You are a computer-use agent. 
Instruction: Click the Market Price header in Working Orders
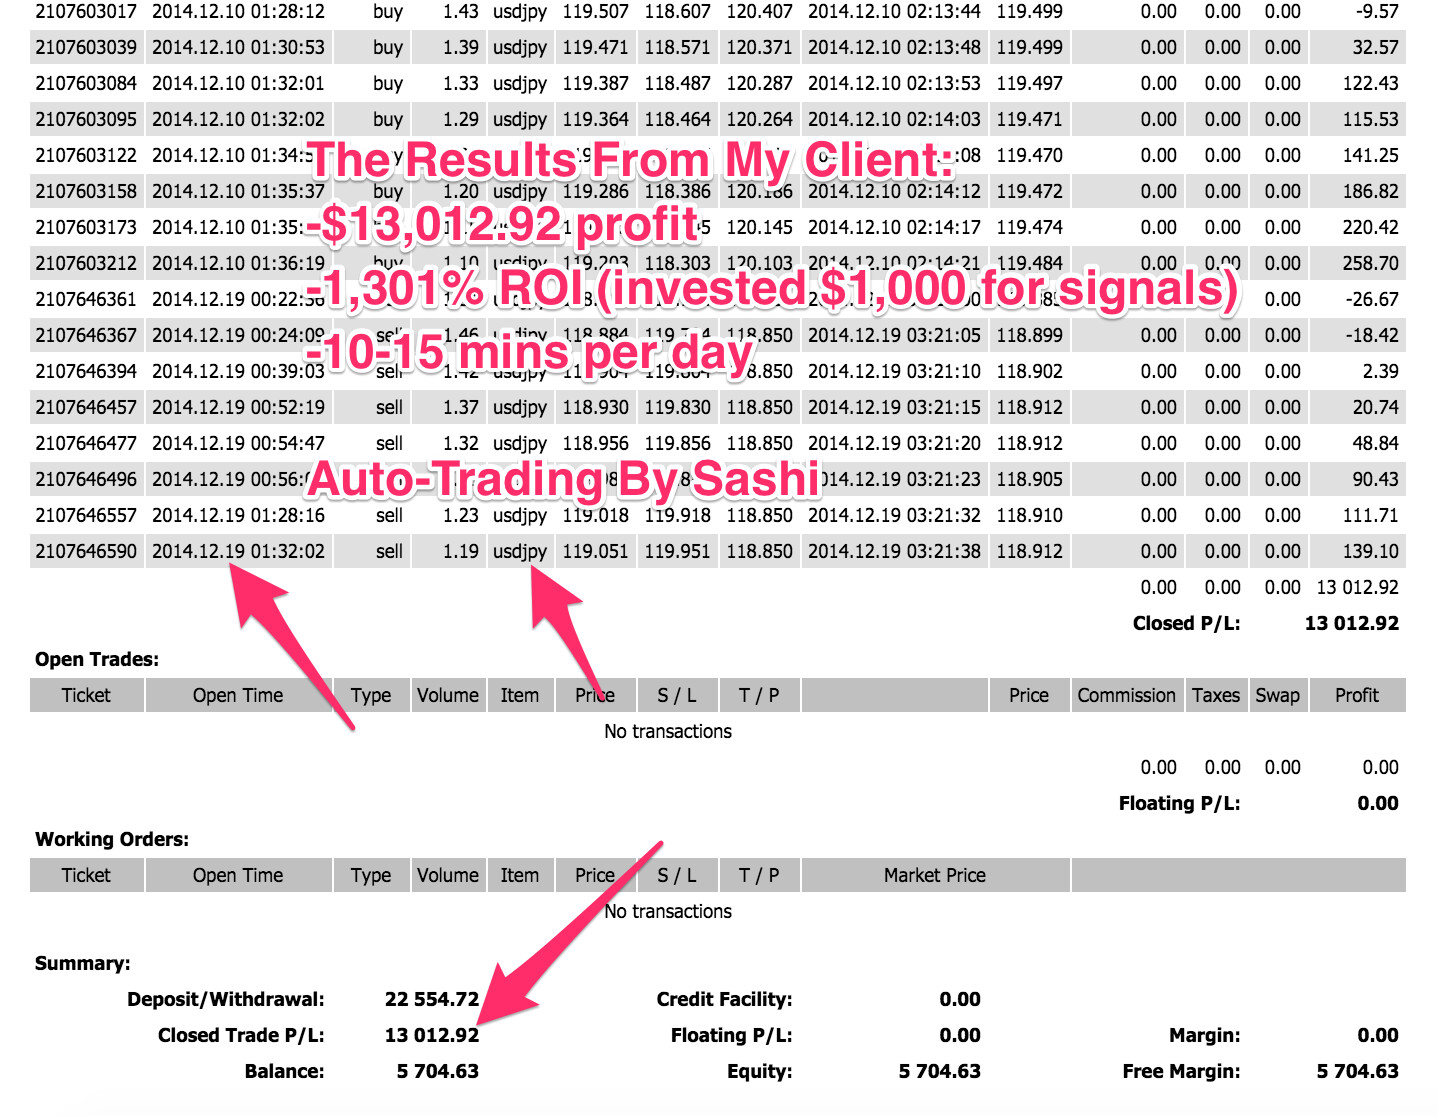(934, 875)
